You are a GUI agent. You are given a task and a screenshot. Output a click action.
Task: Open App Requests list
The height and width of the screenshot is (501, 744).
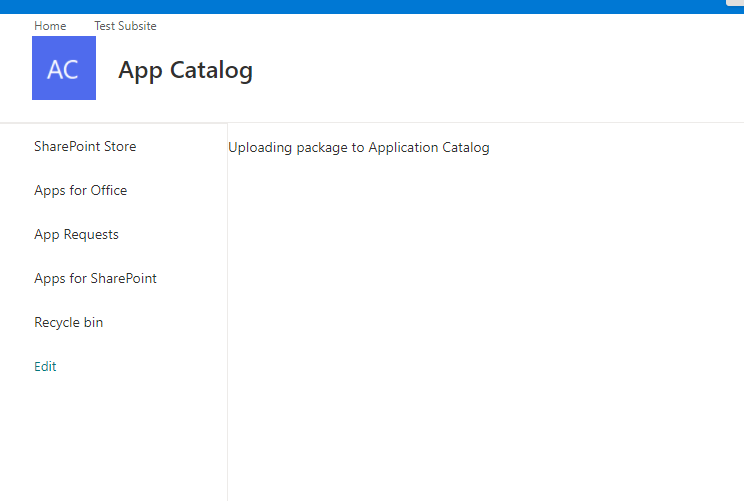pyautogui.click(x=76, y=235)
